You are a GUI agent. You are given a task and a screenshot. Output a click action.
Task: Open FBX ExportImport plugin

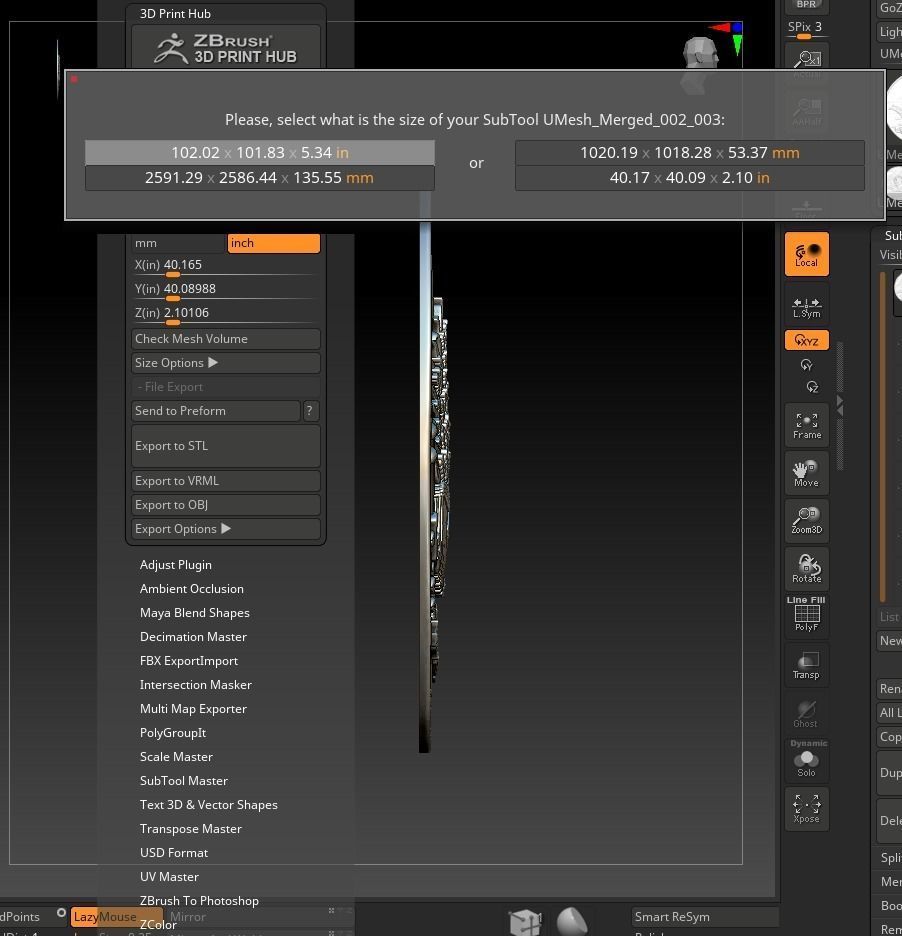189,661
